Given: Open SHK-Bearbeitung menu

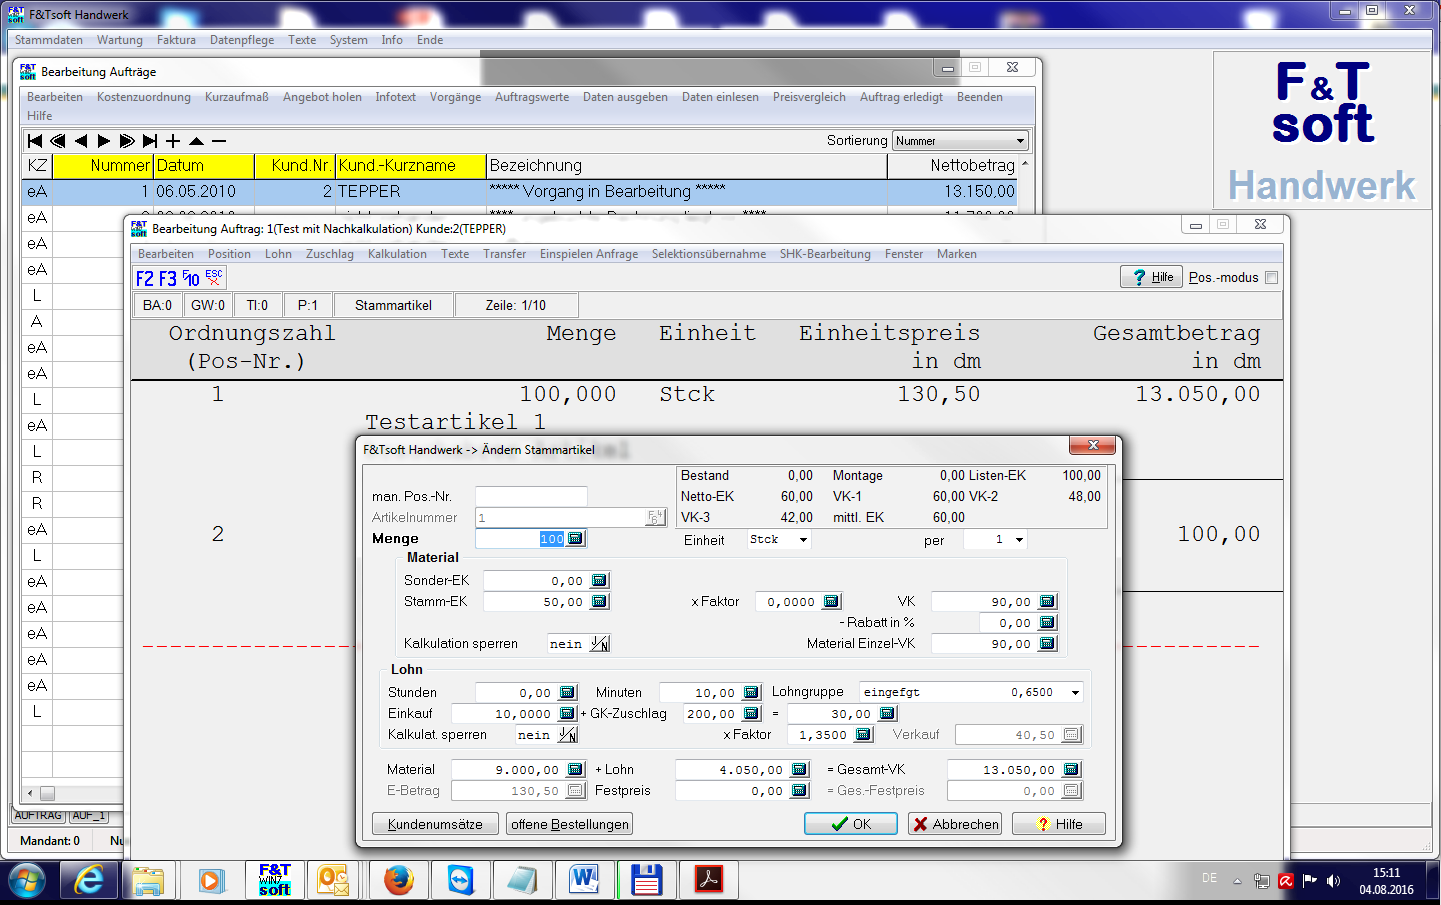Looking at the screenshot, I should point(825,254).
